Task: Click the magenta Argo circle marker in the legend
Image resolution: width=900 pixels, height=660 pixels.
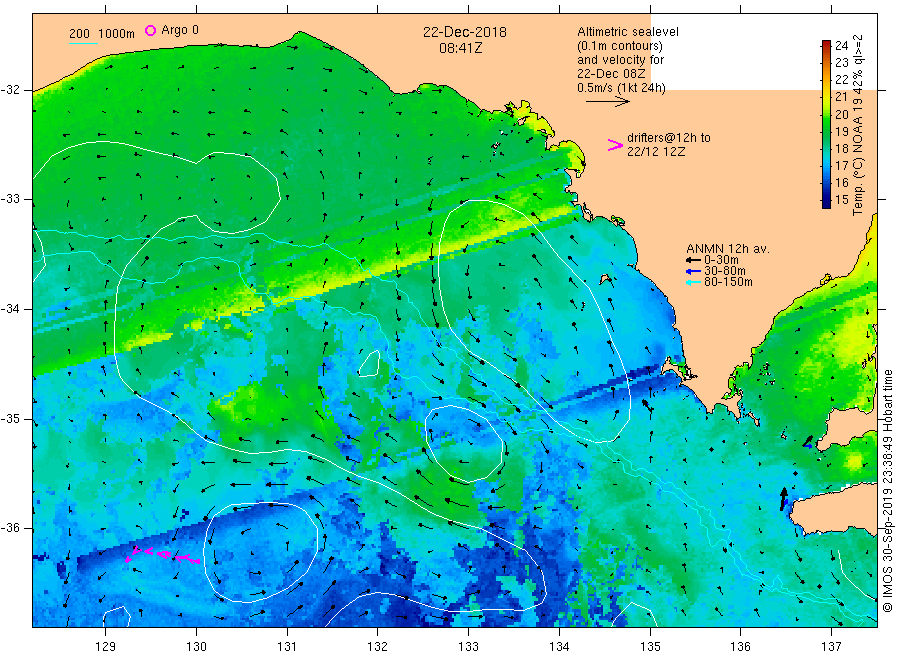Action: click(150, 30)
